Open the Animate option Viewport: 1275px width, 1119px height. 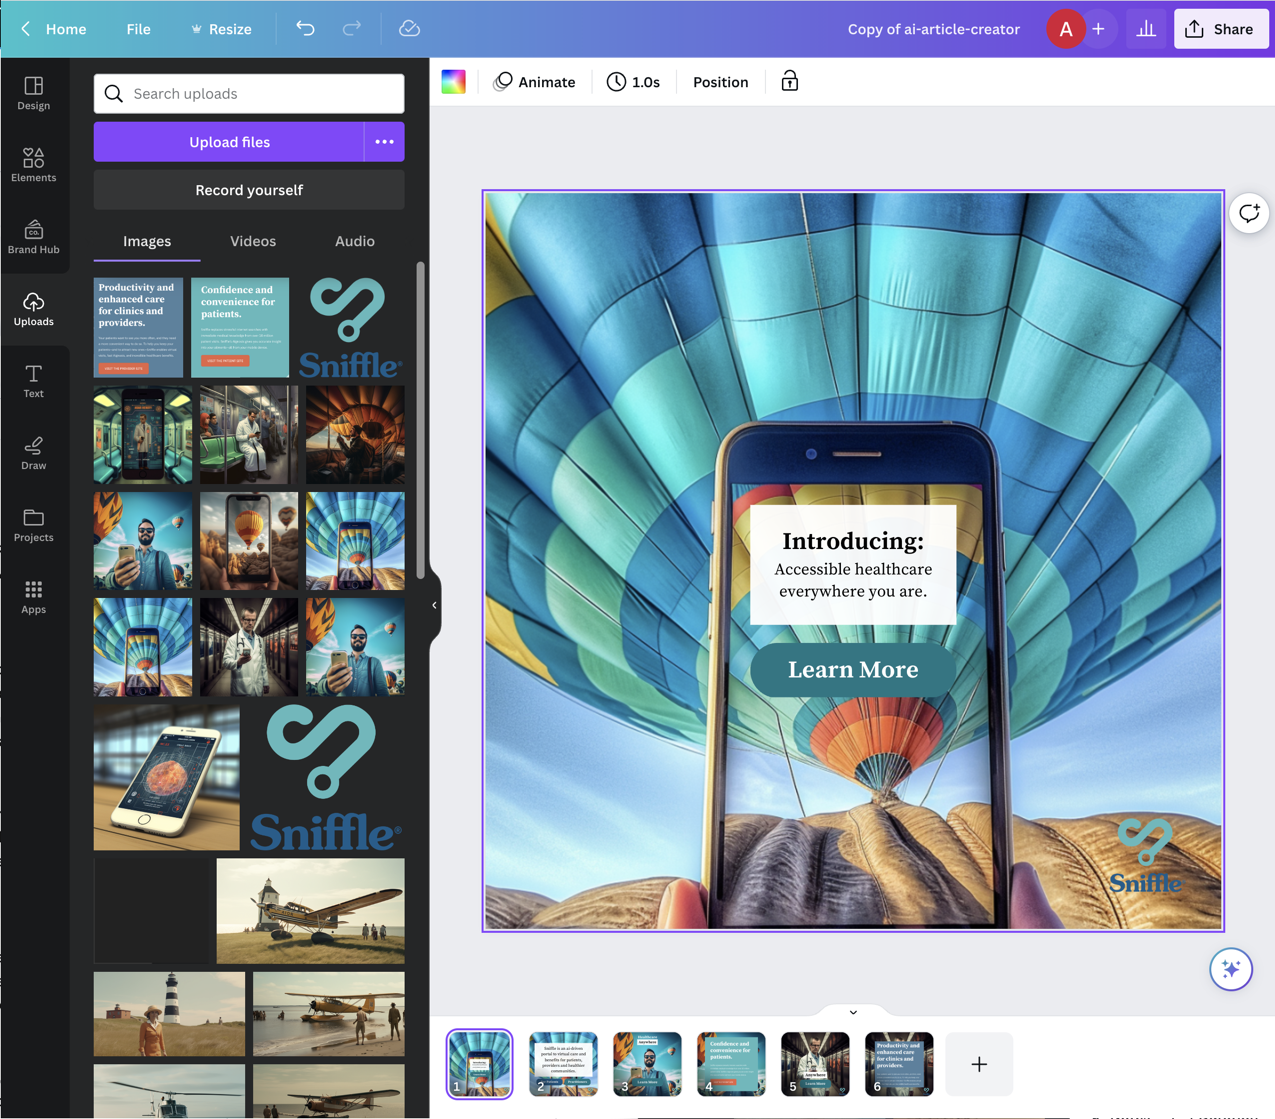click(535, 82)
